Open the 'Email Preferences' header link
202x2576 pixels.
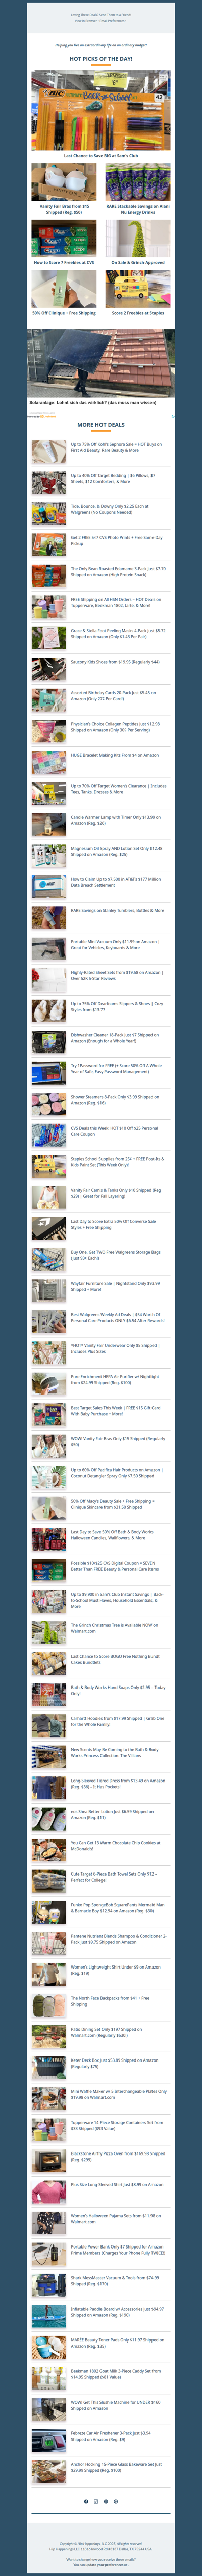coord(112,20)
